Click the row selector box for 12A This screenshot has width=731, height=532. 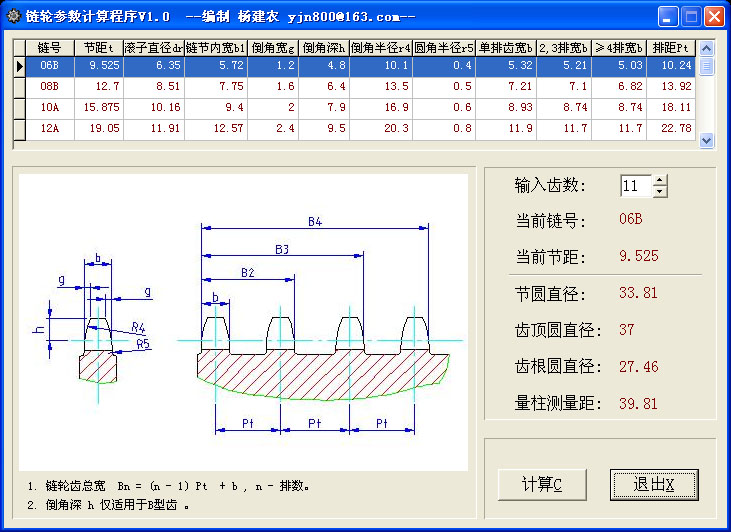point(19,129)
